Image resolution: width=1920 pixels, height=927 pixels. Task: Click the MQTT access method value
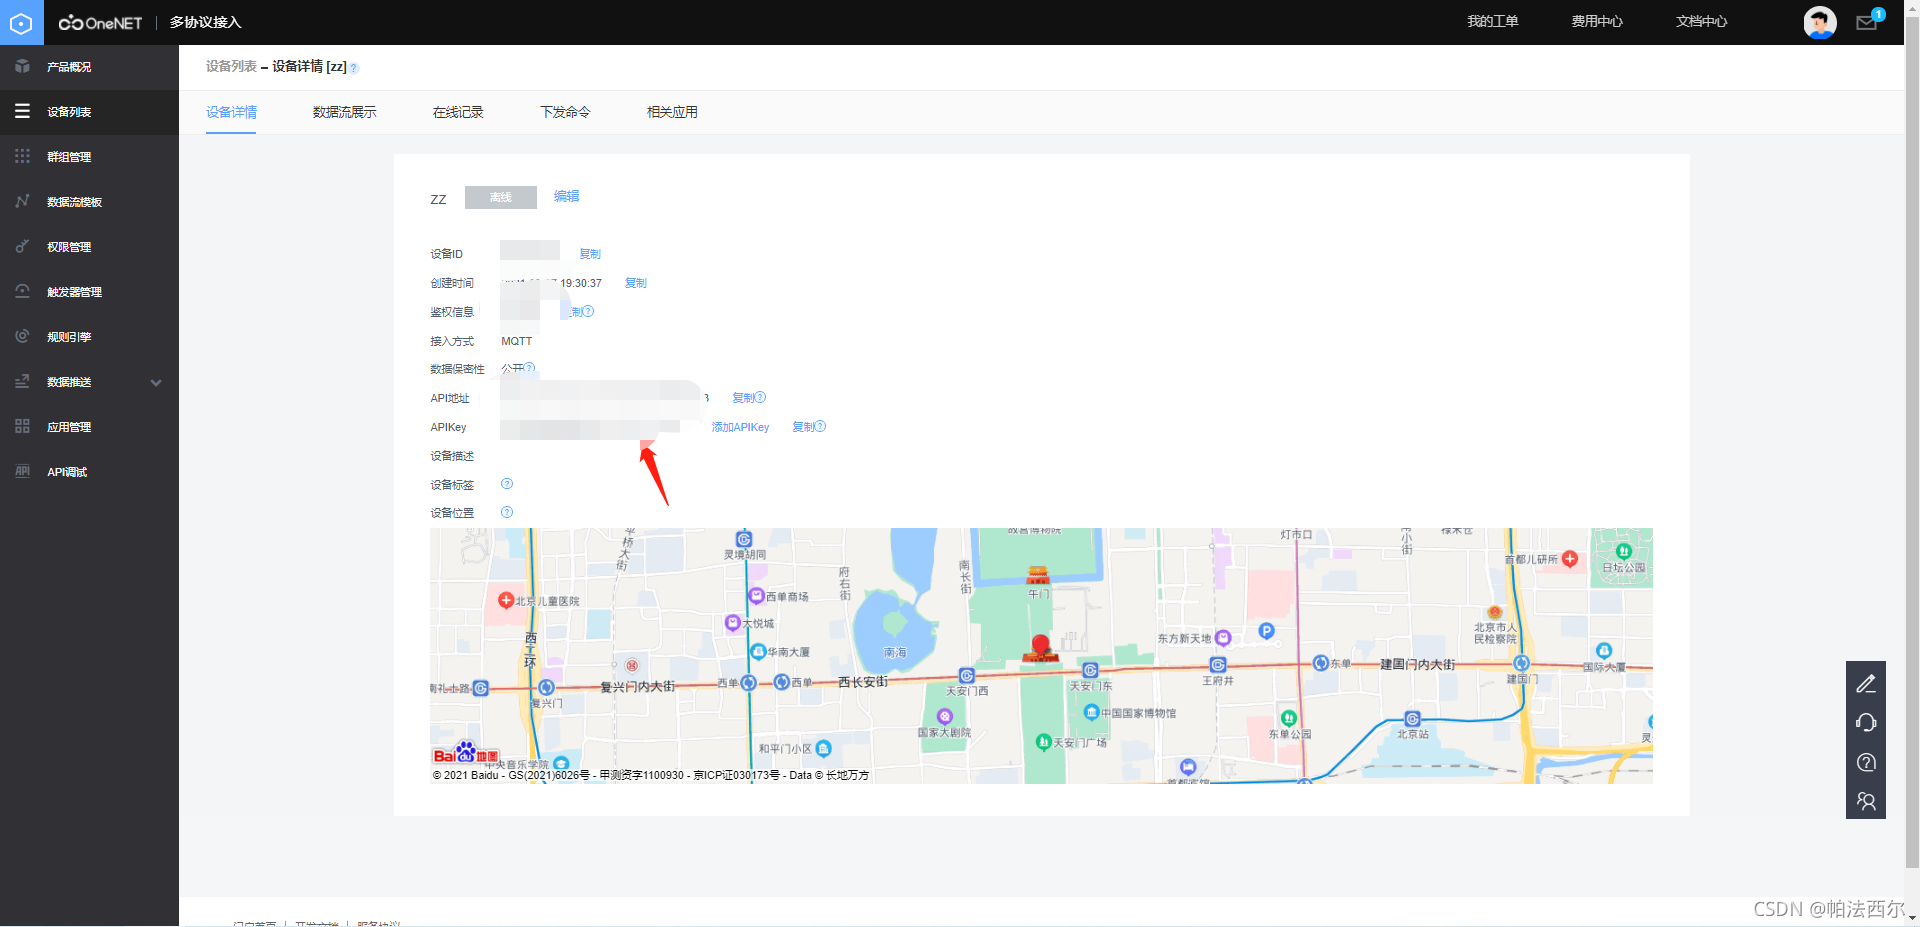(517, 341)
